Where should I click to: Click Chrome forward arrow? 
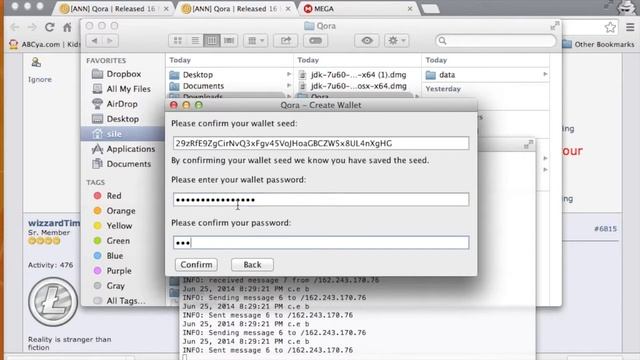32,27
